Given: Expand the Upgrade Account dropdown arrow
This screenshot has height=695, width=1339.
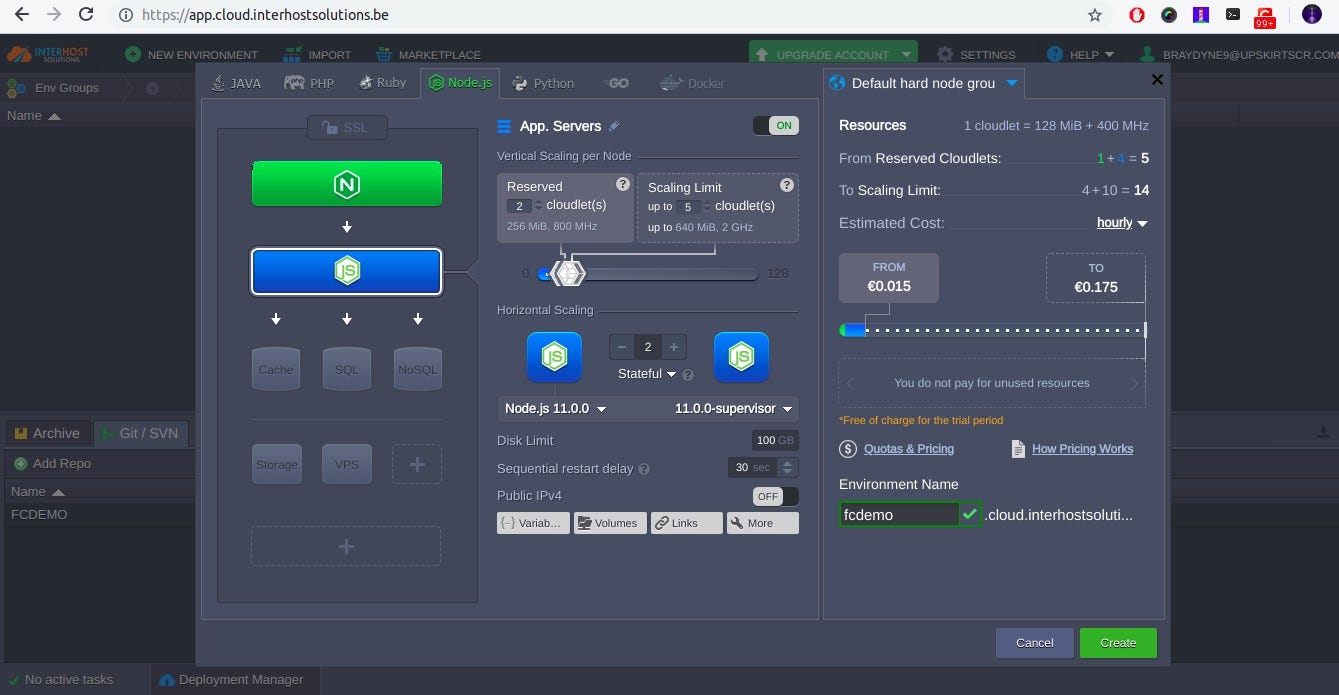Looking at the screenshot, I should click(x=906, y=55).
